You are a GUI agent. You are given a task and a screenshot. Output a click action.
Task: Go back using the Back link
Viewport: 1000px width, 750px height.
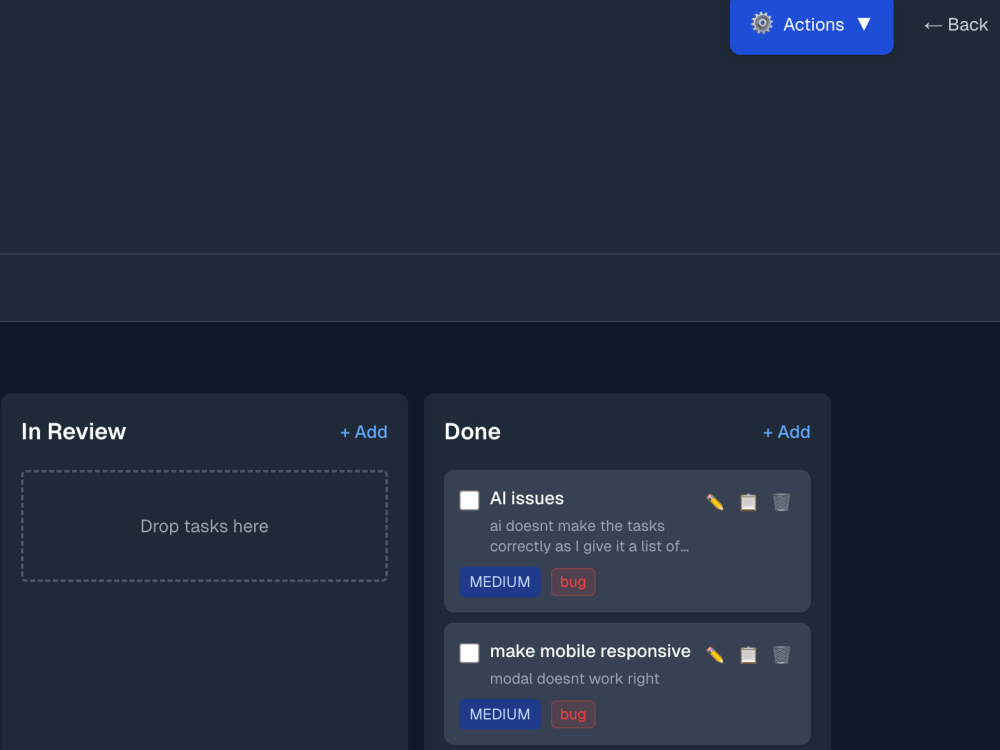[x=956, y=25]
